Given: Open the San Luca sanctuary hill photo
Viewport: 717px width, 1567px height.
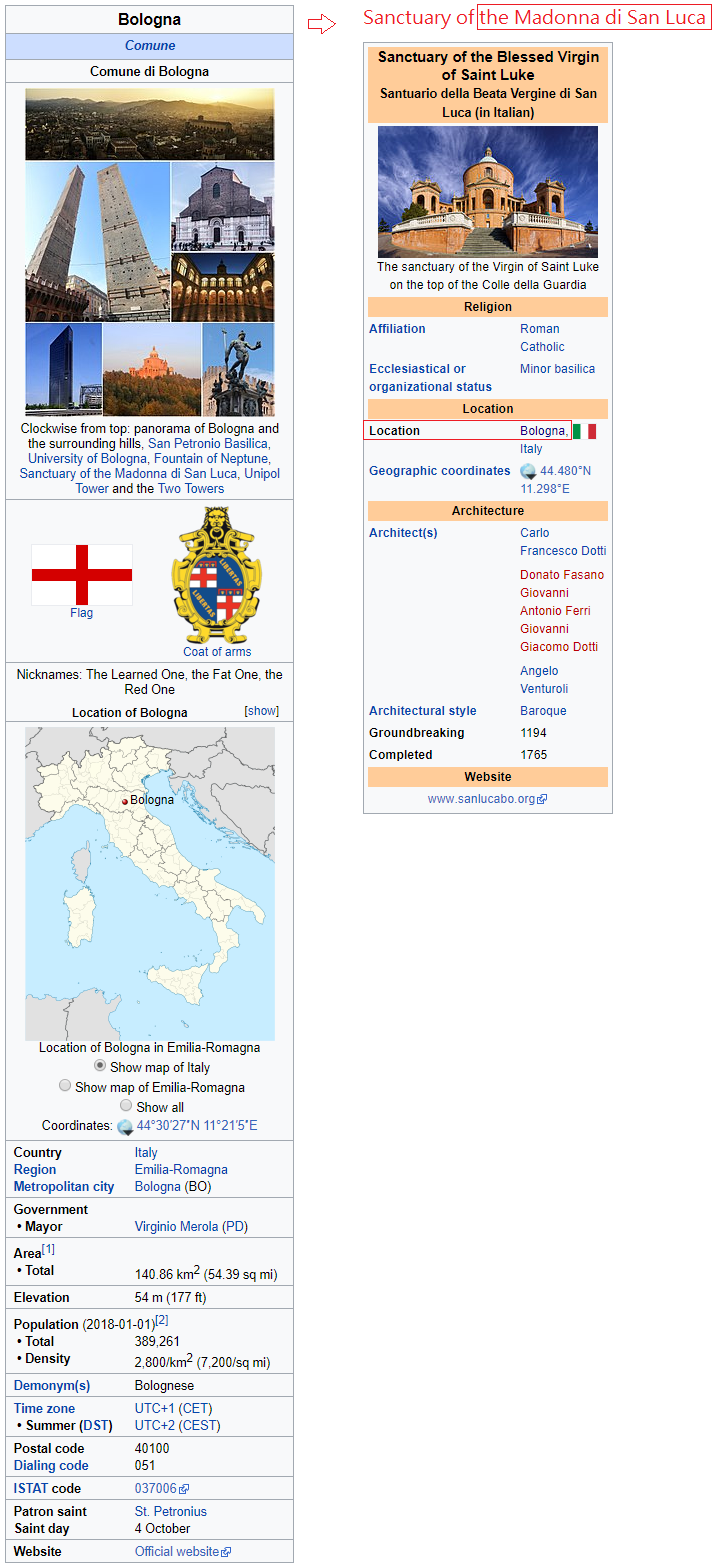Looking at the screenshot, I should pyautogui.click(x=152, y=369).
